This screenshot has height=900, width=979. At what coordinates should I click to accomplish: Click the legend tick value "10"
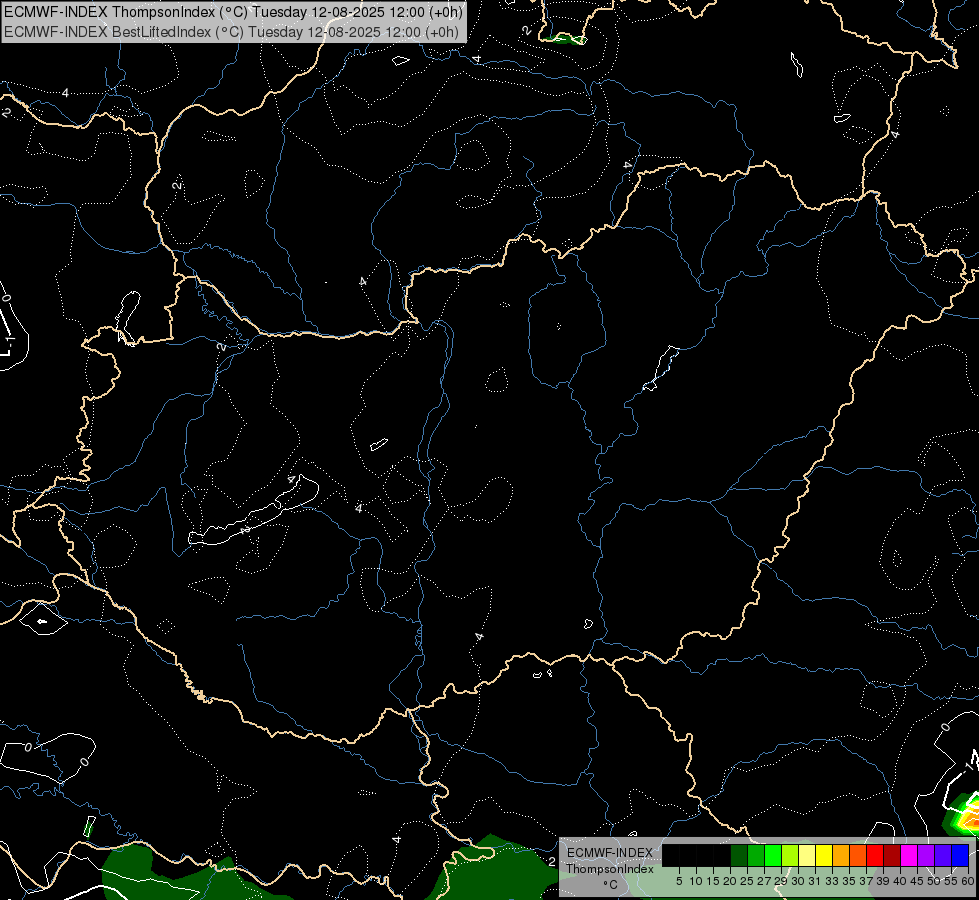pyautogui.click(x=696, y=881)
